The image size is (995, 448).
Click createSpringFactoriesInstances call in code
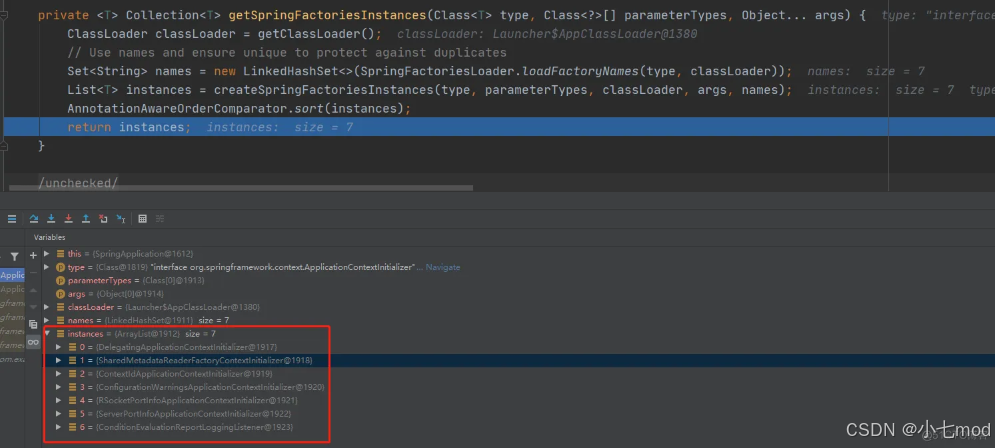324,89
